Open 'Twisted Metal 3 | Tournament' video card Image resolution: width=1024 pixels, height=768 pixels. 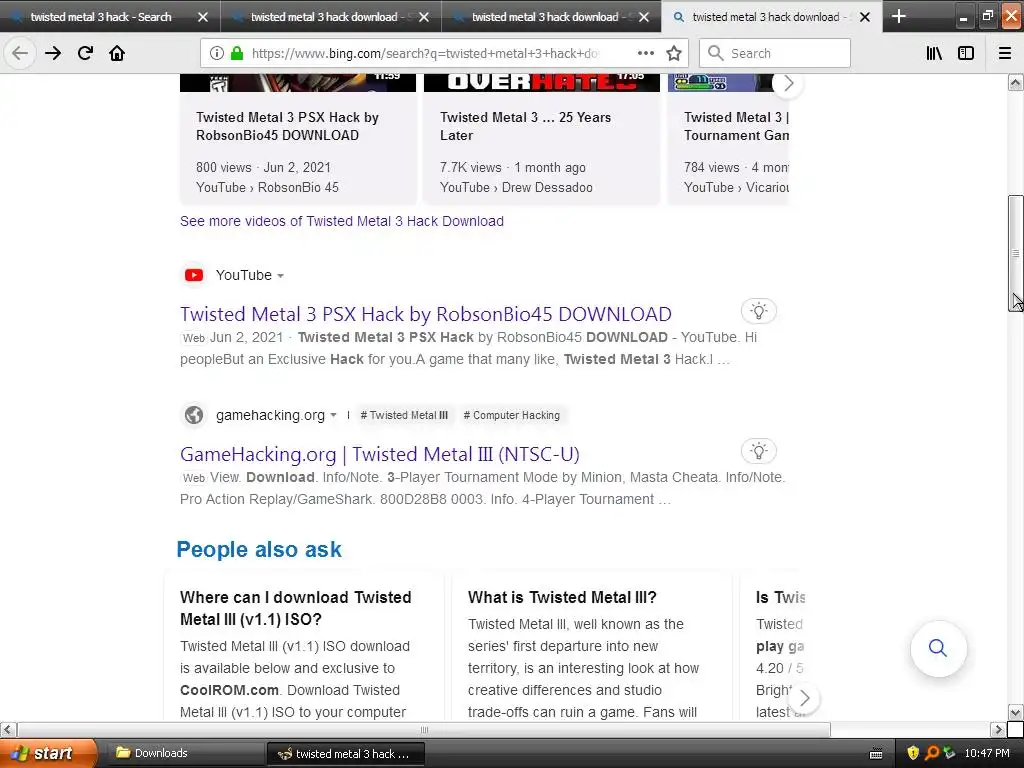tap(728, 138)
